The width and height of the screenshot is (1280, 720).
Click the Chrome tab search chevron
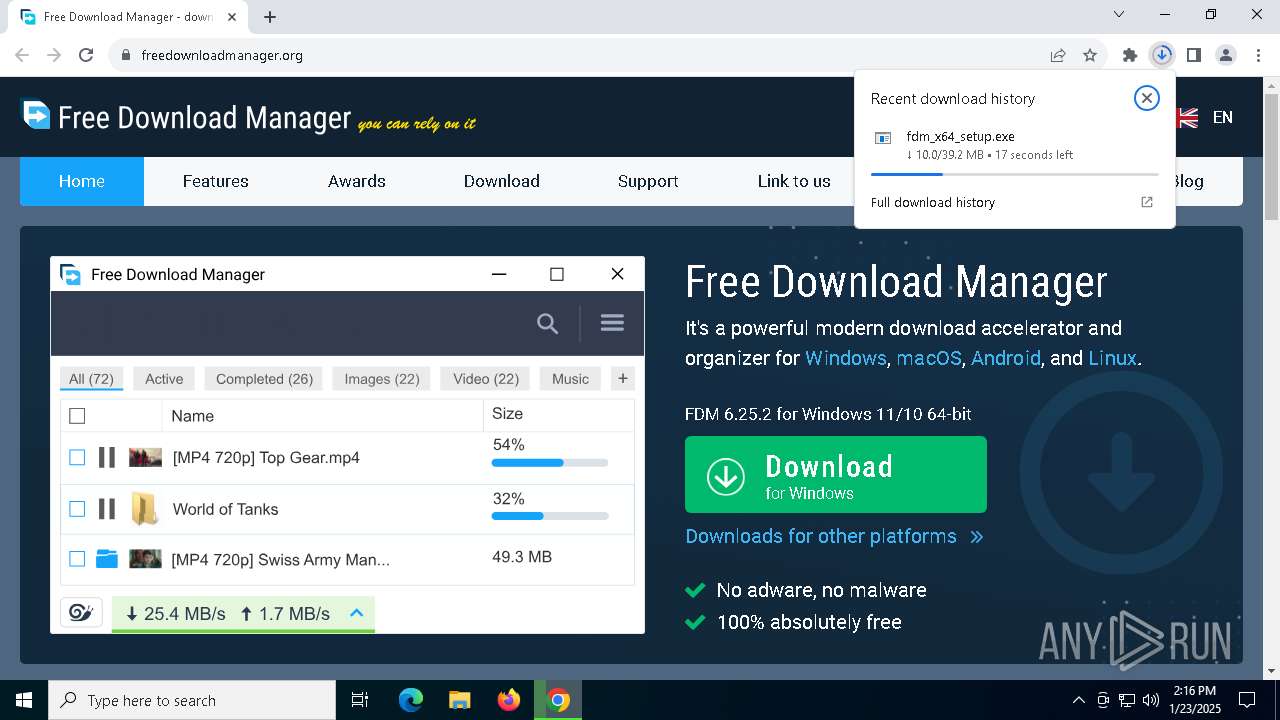click(1119, 14)
